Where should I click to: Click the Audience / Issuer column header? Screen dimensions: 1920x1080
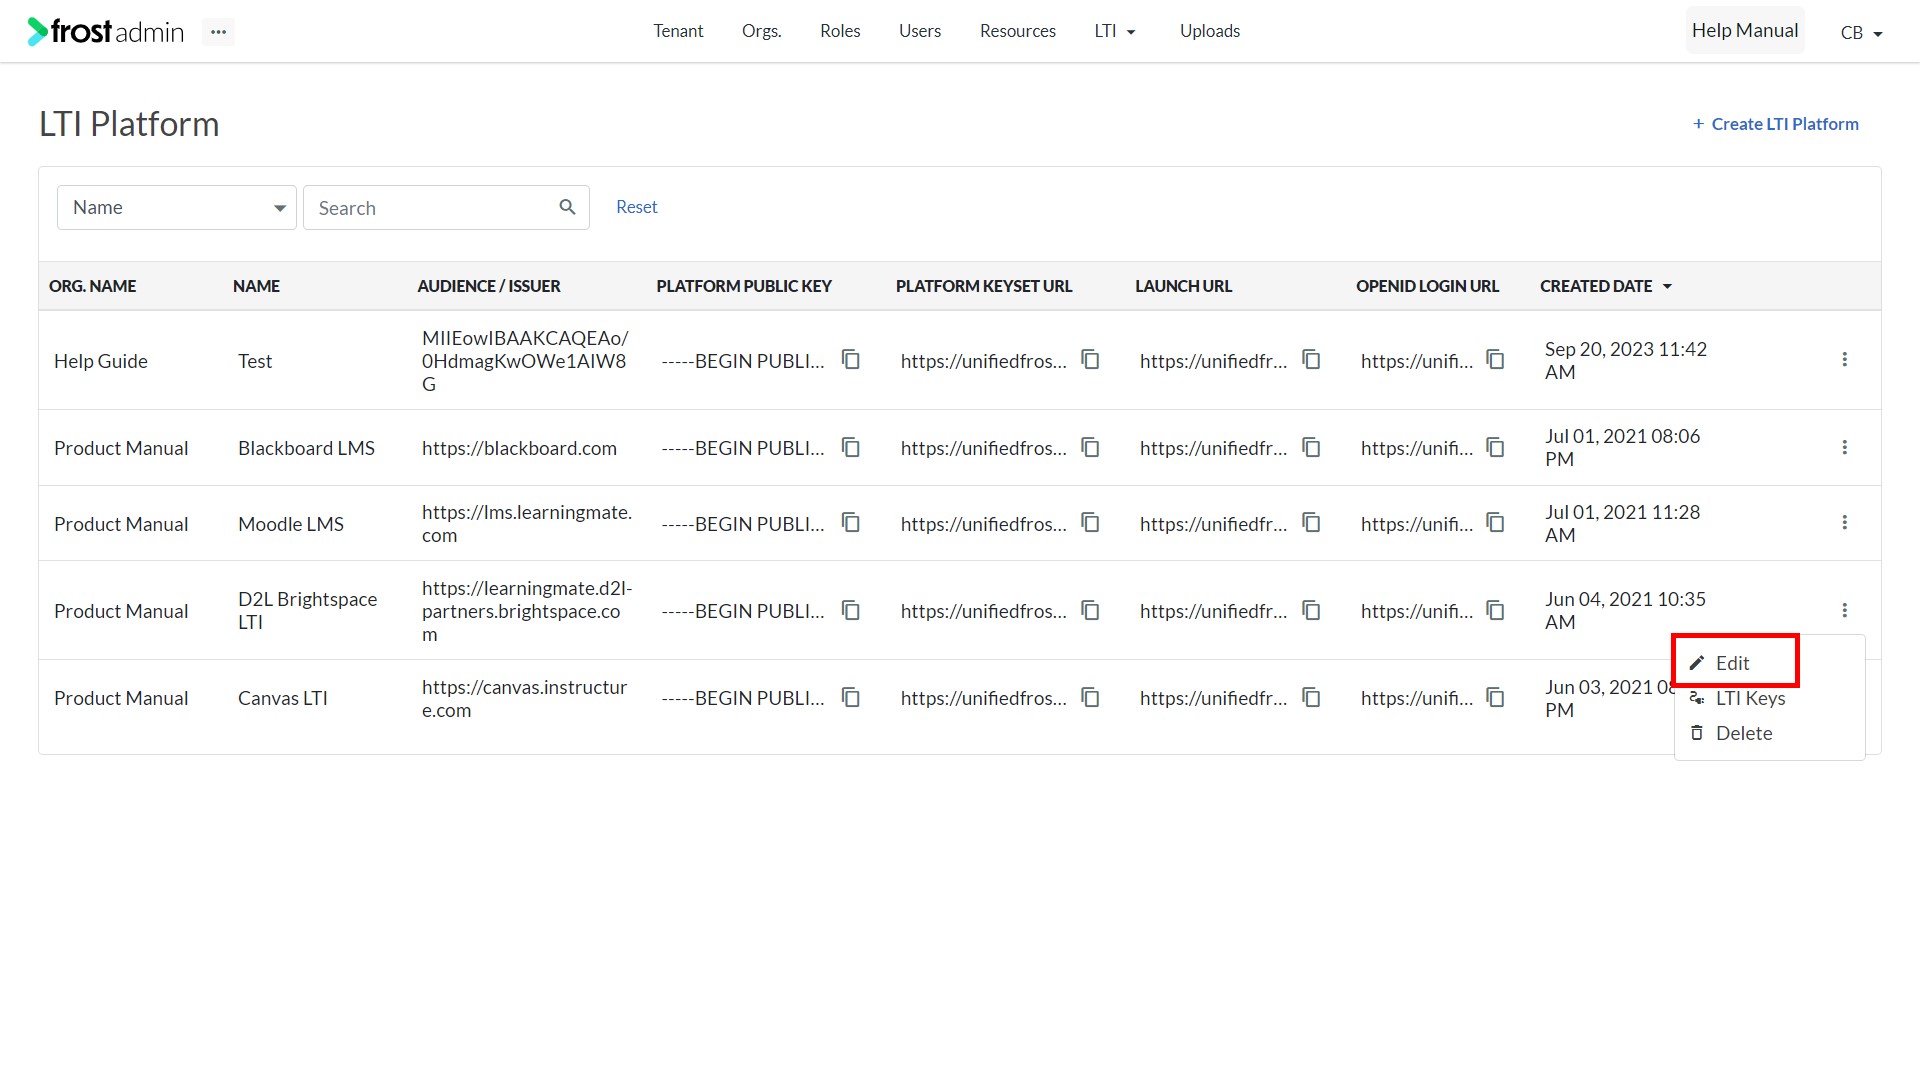click(x=488, y=286)
